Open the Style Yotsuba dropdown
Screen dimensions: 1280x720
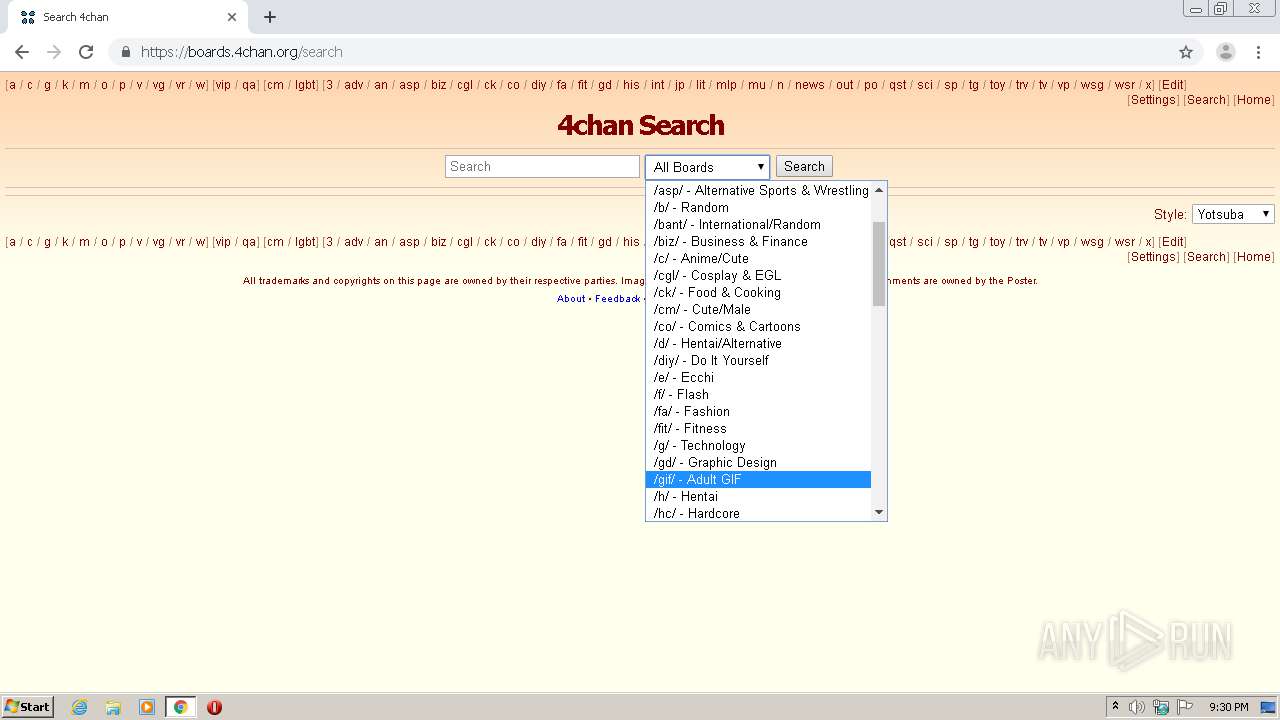coord(1233,214)
